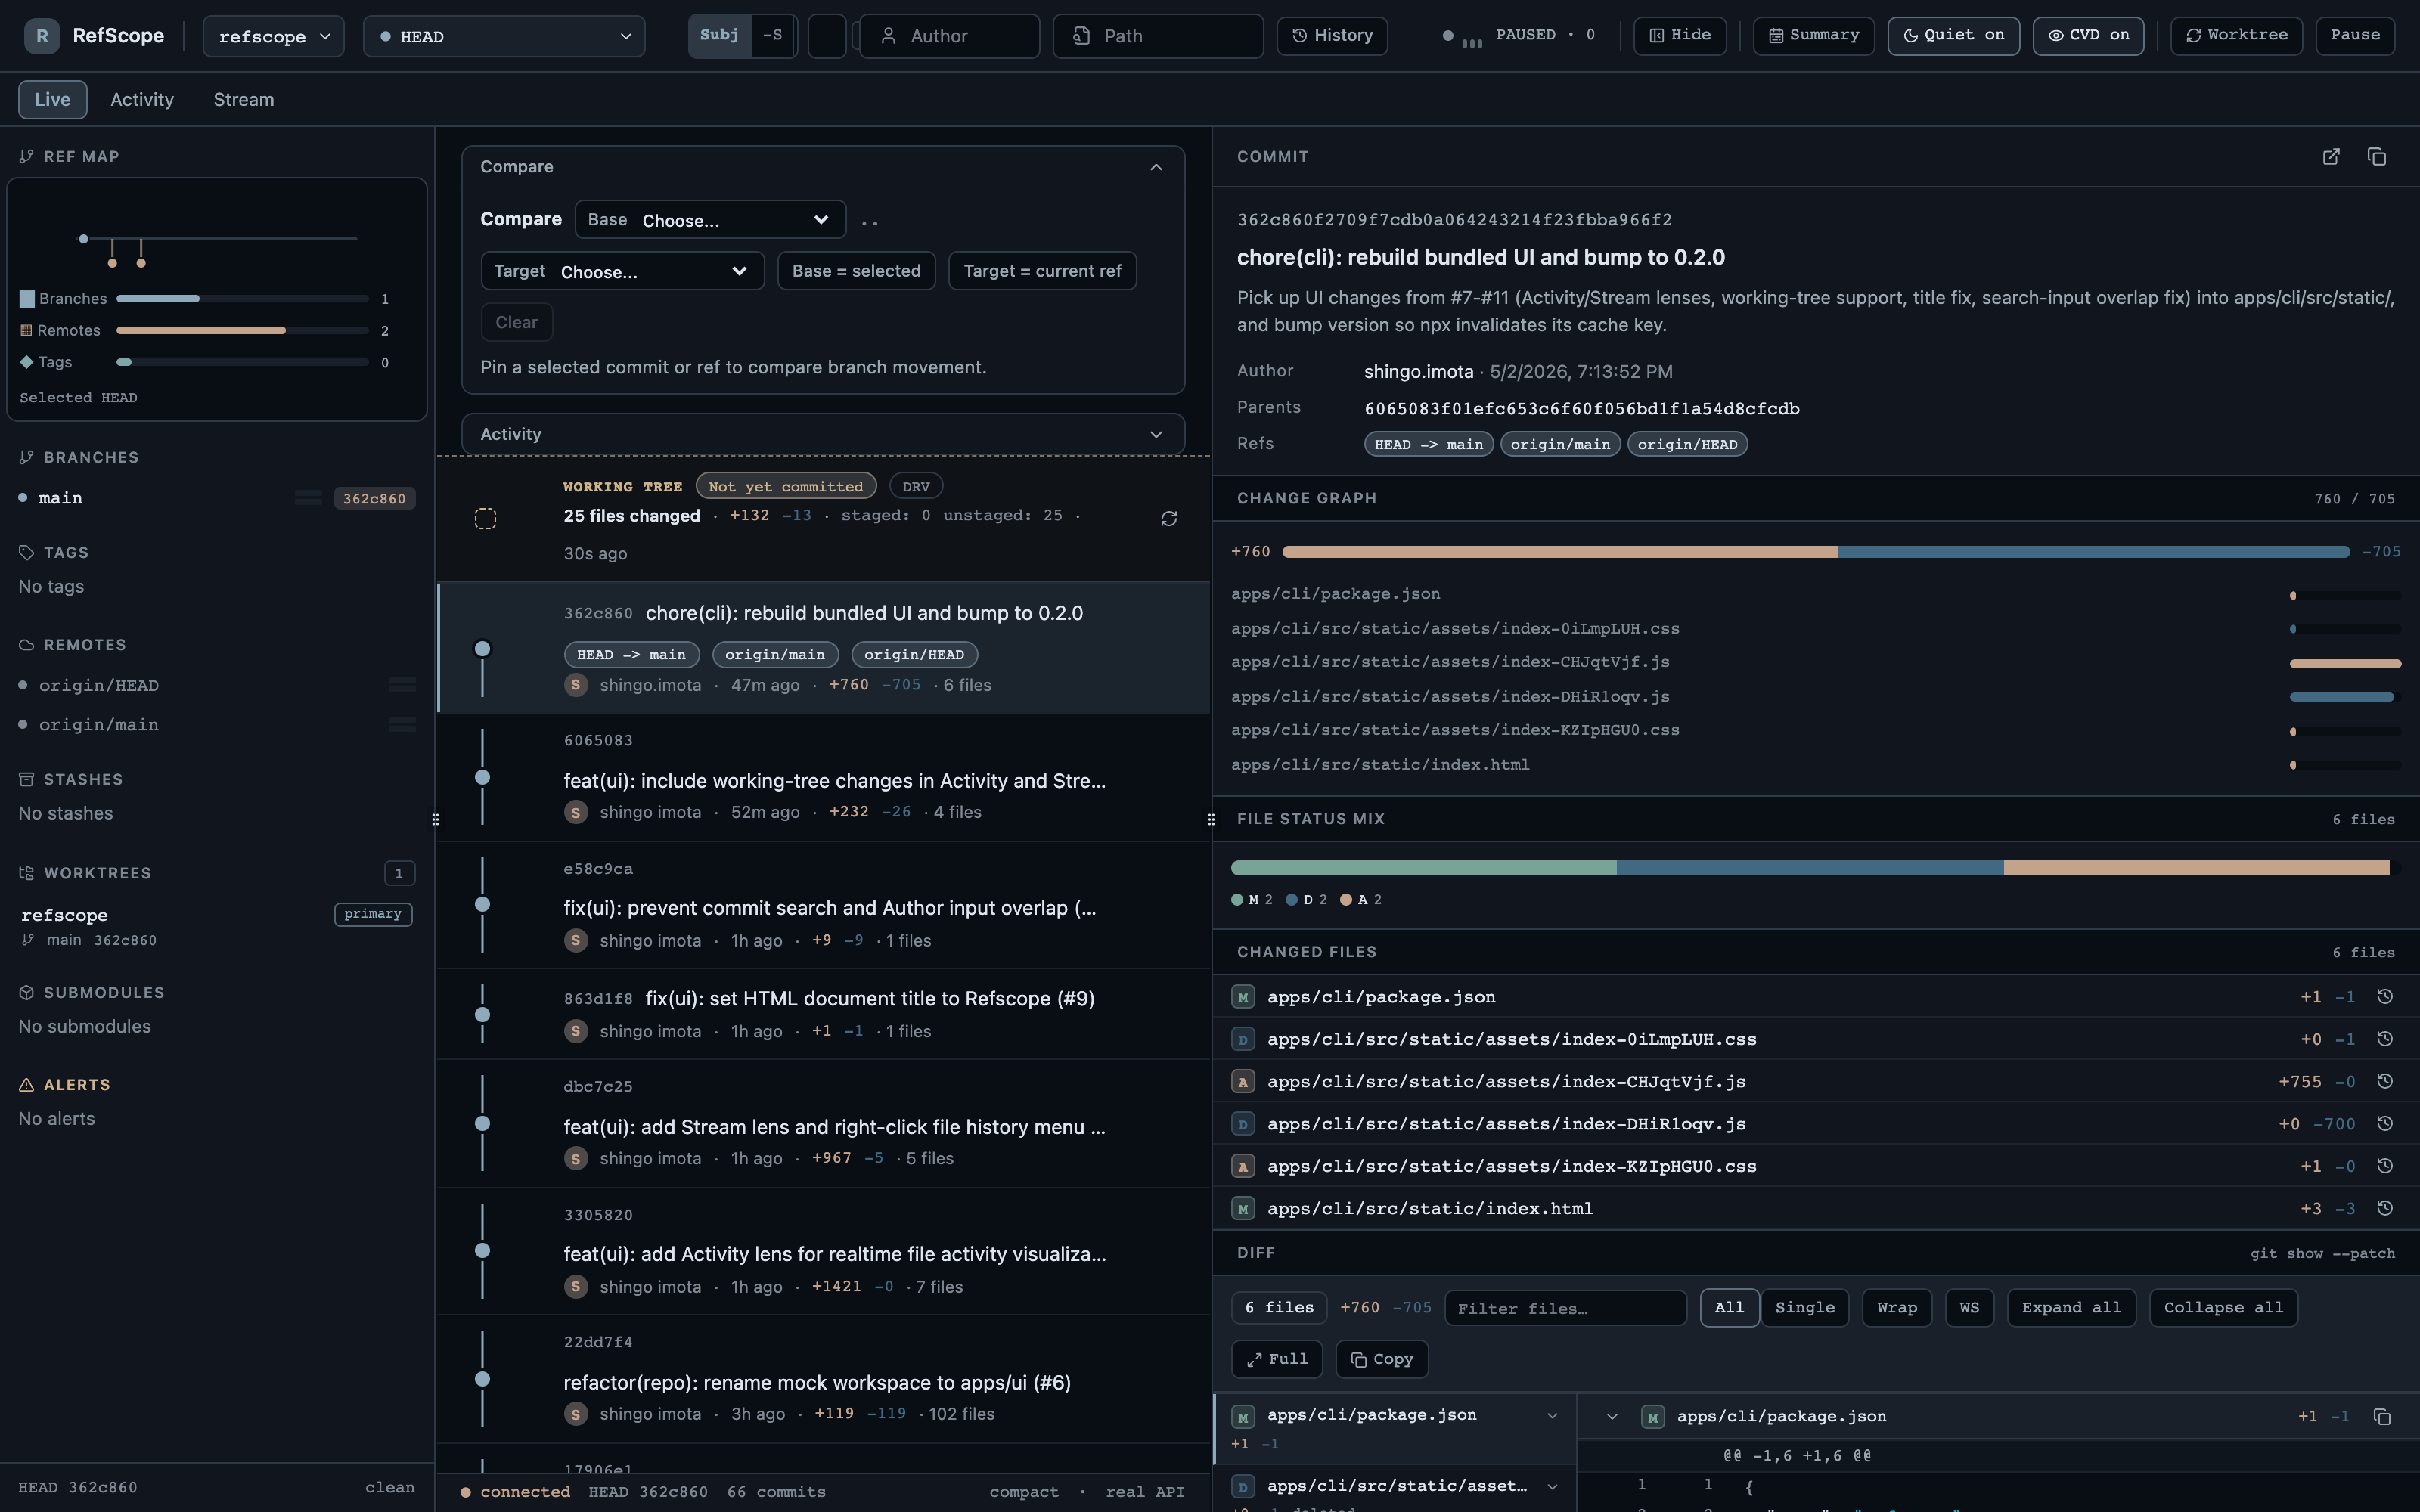The height and width of the screenshot is (1512, 2420).
Task: Expand the second diff file list entry
Action: pos(1552,1486)
